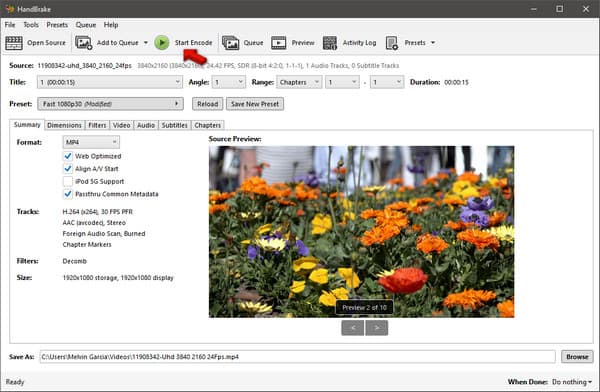
Task: Click the Duration value 00:00:15
Action: (x=457, y=82)
